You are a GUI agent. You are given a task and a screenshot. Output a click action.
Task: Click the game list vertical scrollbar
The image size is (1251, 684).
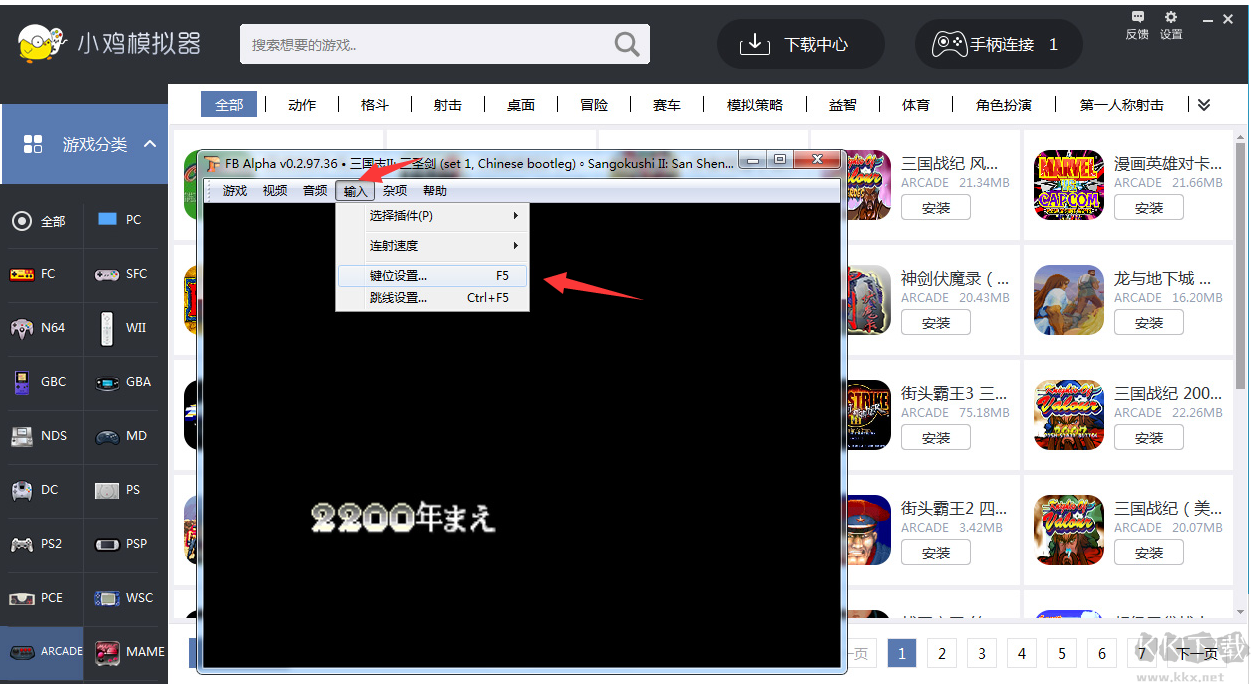point(1240,265)
